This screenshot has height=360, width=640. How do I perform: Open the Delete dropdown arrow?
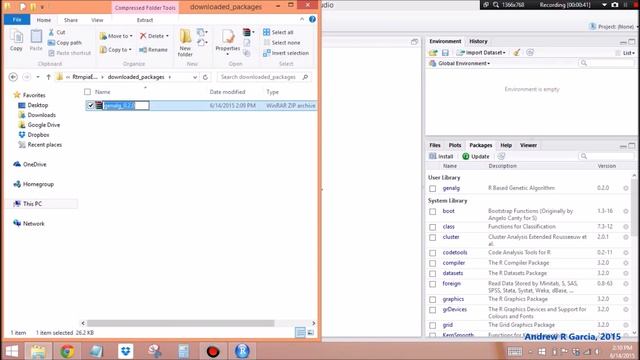(x=167, y=36)
